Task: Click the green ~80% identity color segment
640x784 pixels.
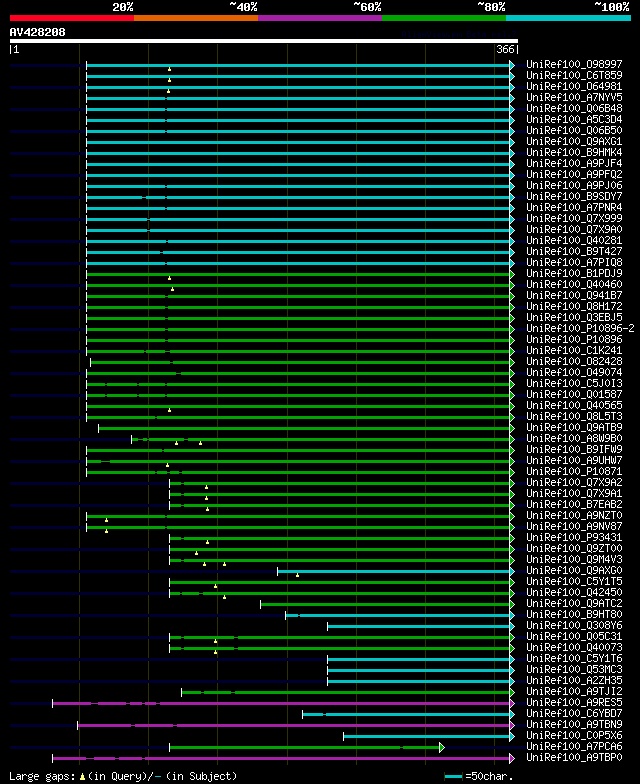Action: (x=444, y=18)
